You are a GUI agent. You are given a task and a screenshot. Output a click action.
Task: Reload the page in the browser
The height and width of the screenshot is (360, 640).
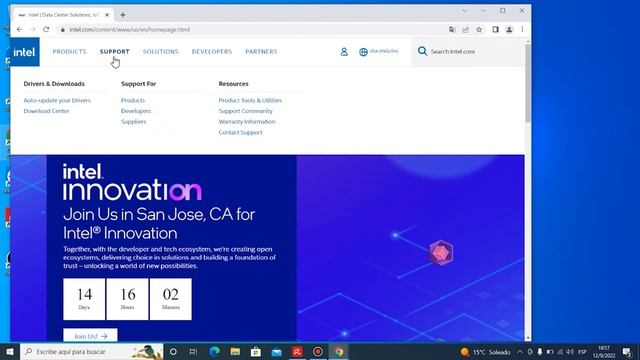[46, 29]
